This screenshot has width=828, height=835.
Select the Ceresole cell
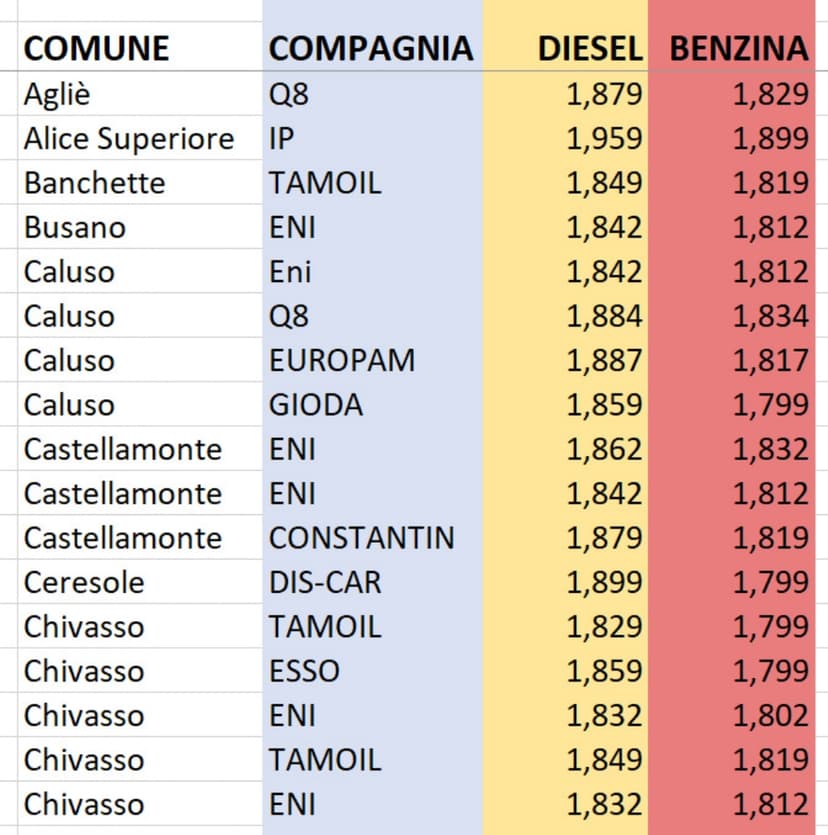[84, 582]
